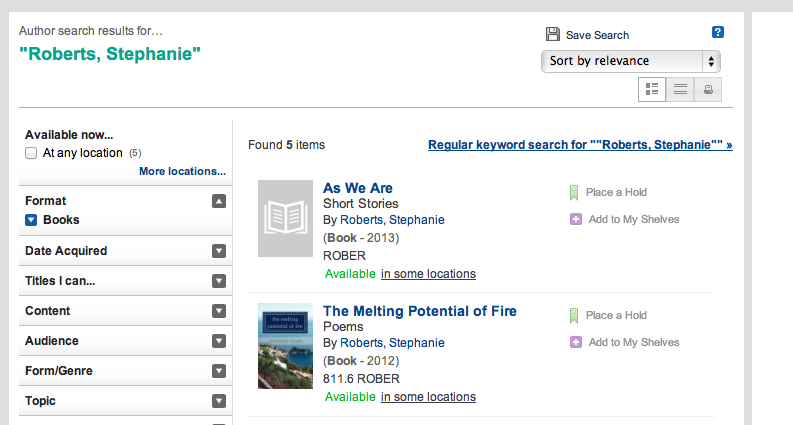The image size is (793, 425).
Task: Switch to detailed list view icon
Action: click(652, 89)
